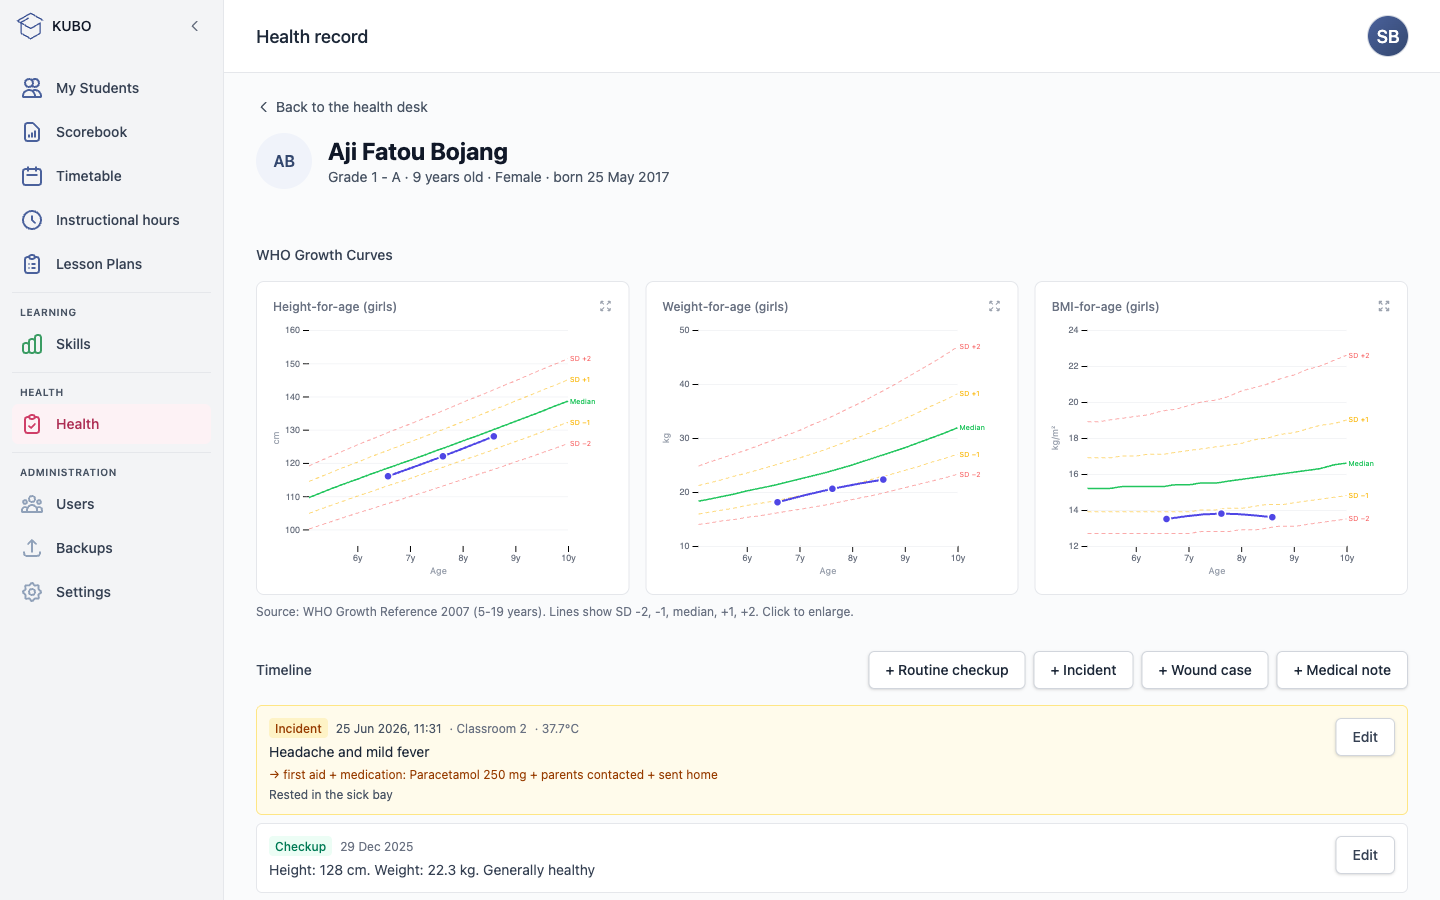Open Settings in the sidebar
This screenshot has height=900, width=1440.
click(x=112, y=592)
